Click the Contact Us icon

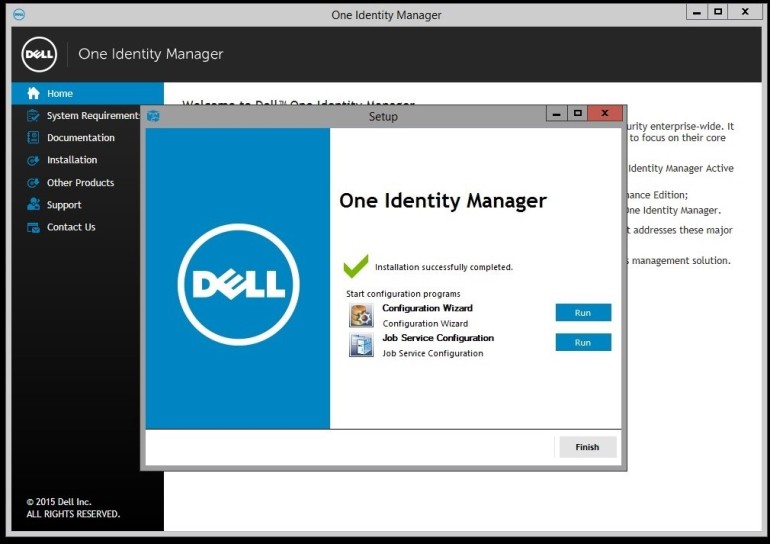click(33, 227)
